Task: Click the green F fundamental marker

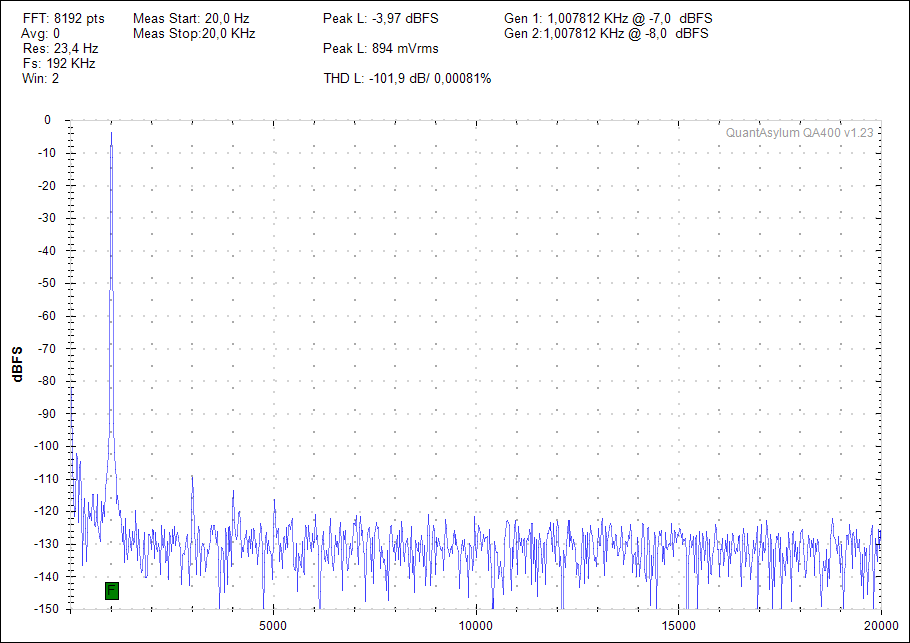Action: click(x=112, y=591)
